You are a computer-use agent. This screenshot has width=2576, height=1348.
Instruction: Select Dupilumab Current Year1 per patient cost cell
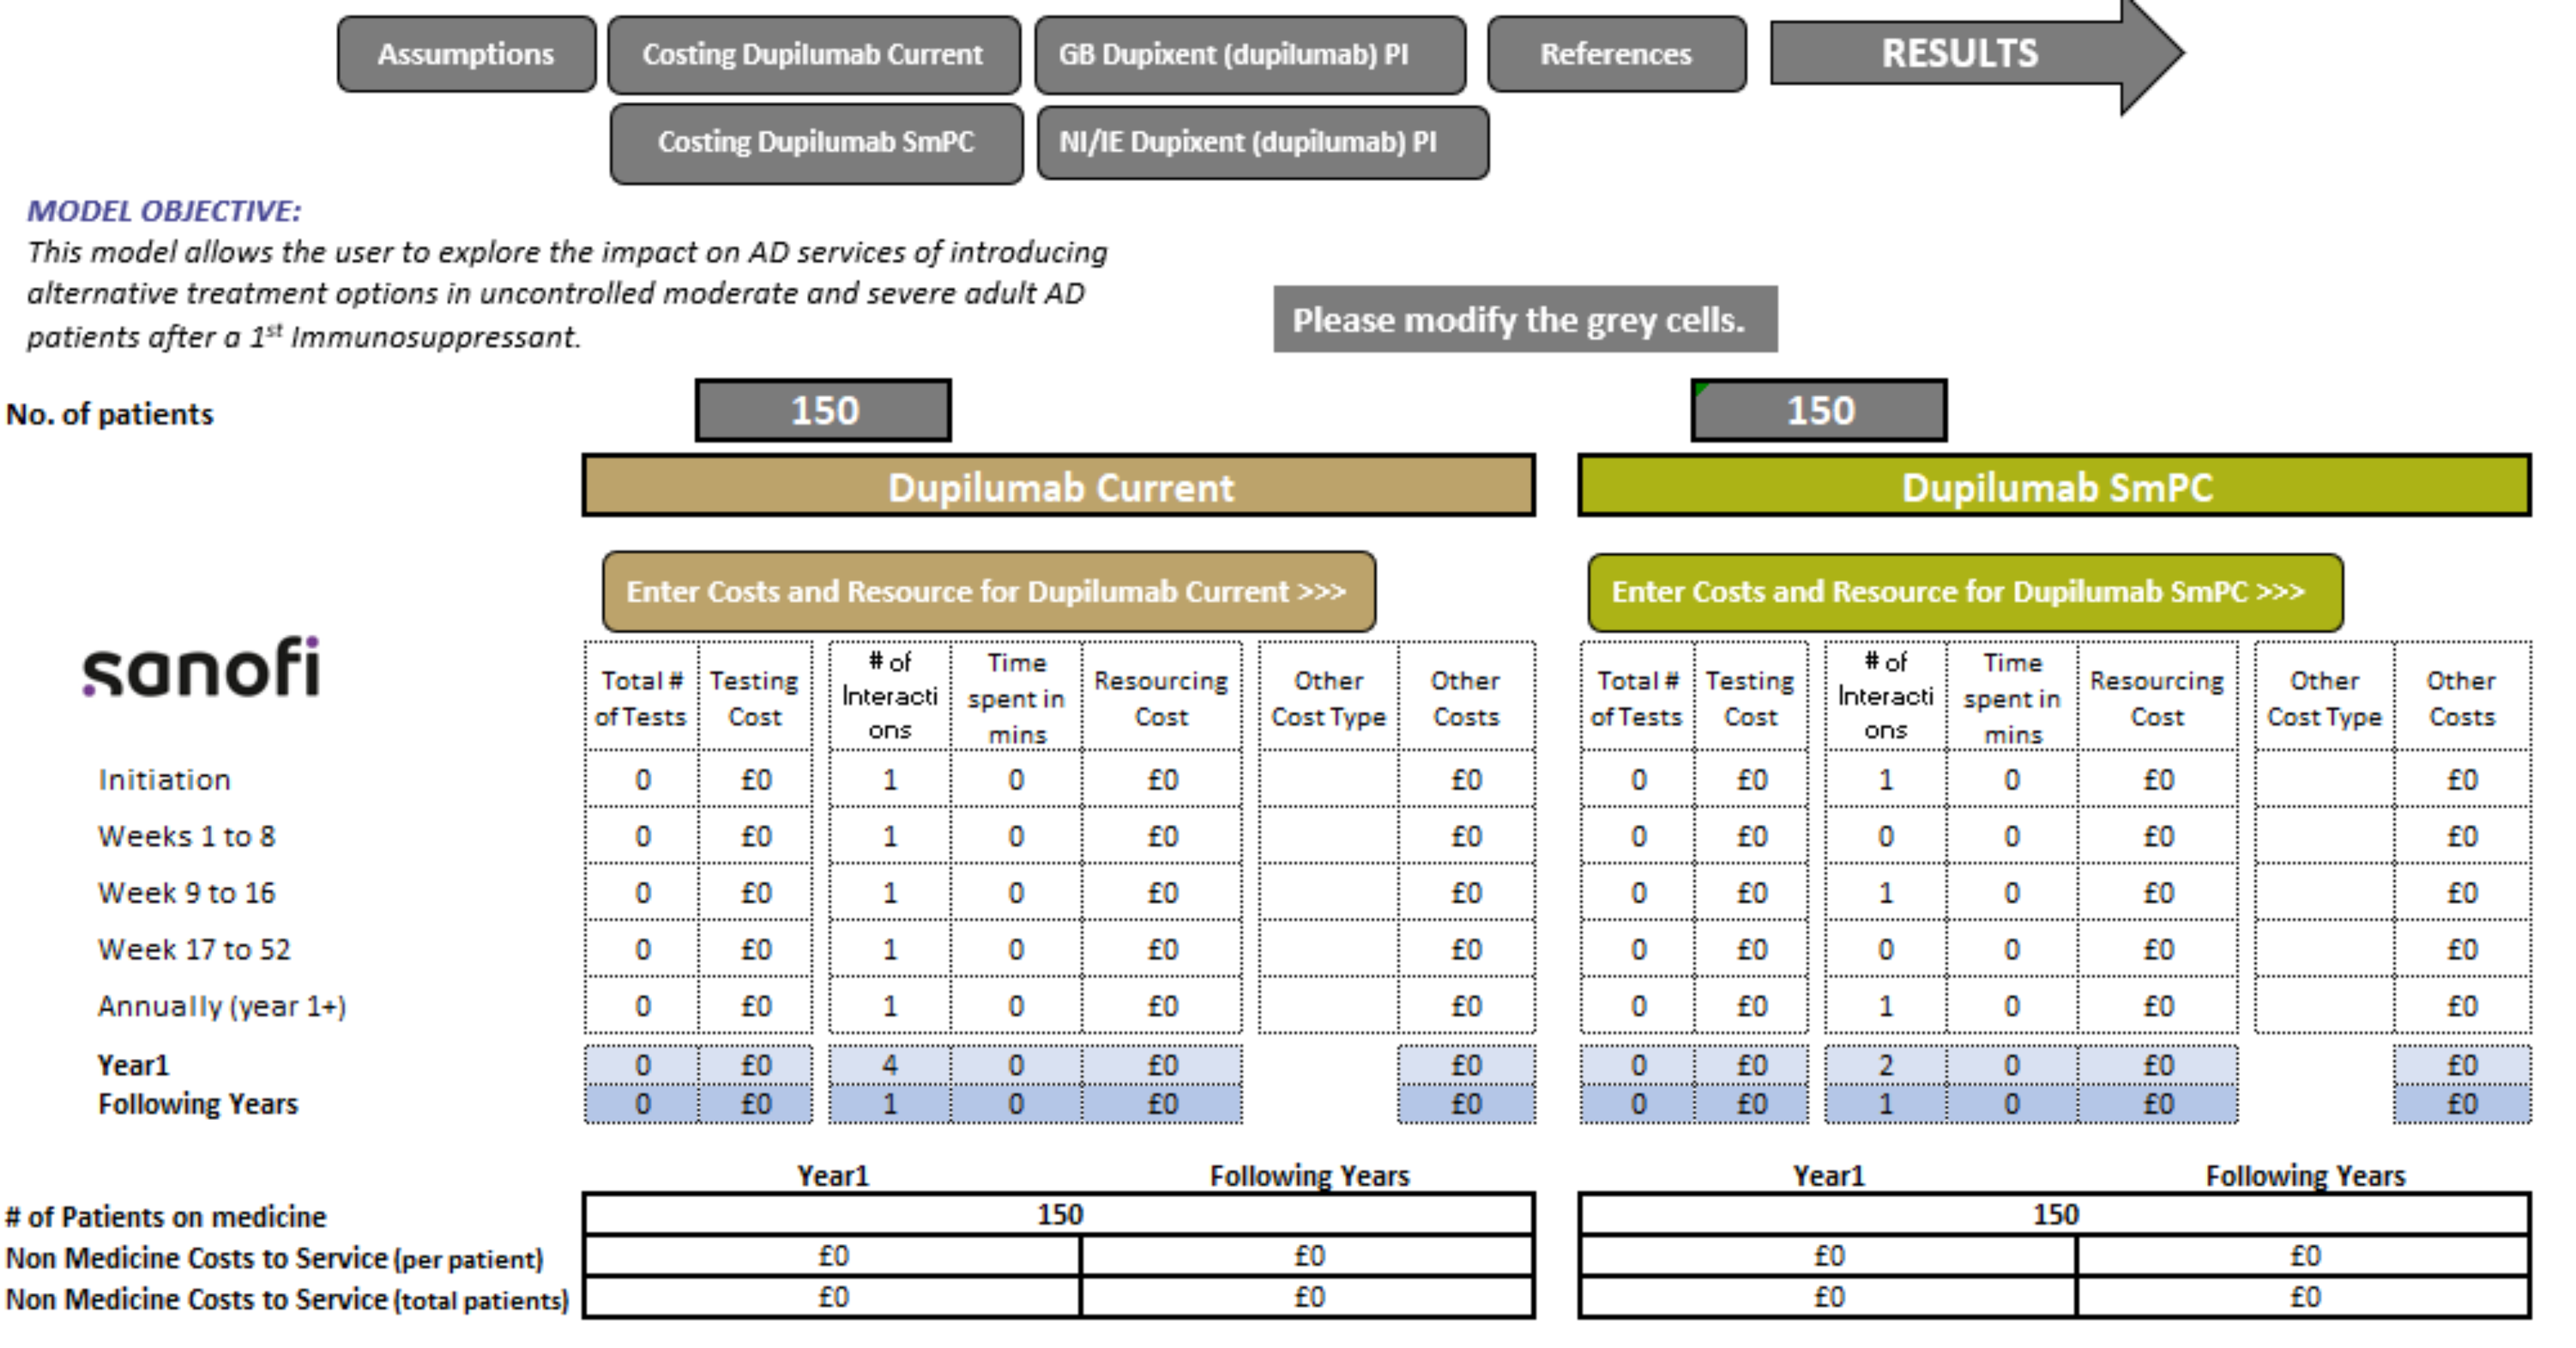(x=833, y=1256)
